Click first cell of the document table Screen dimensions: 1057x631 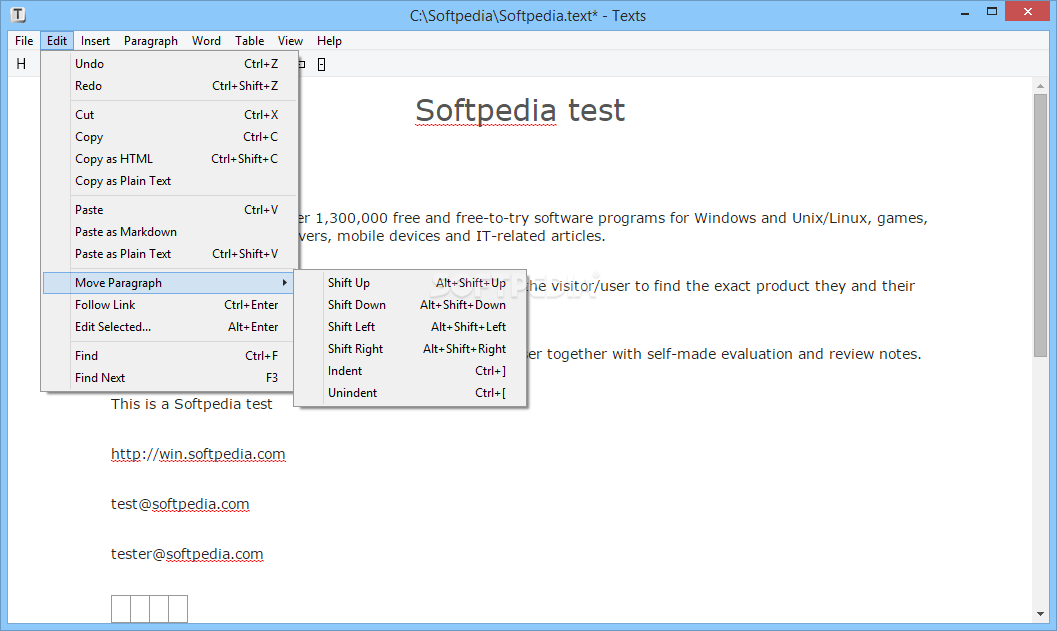pyautogui.click(x=121, y=609)
